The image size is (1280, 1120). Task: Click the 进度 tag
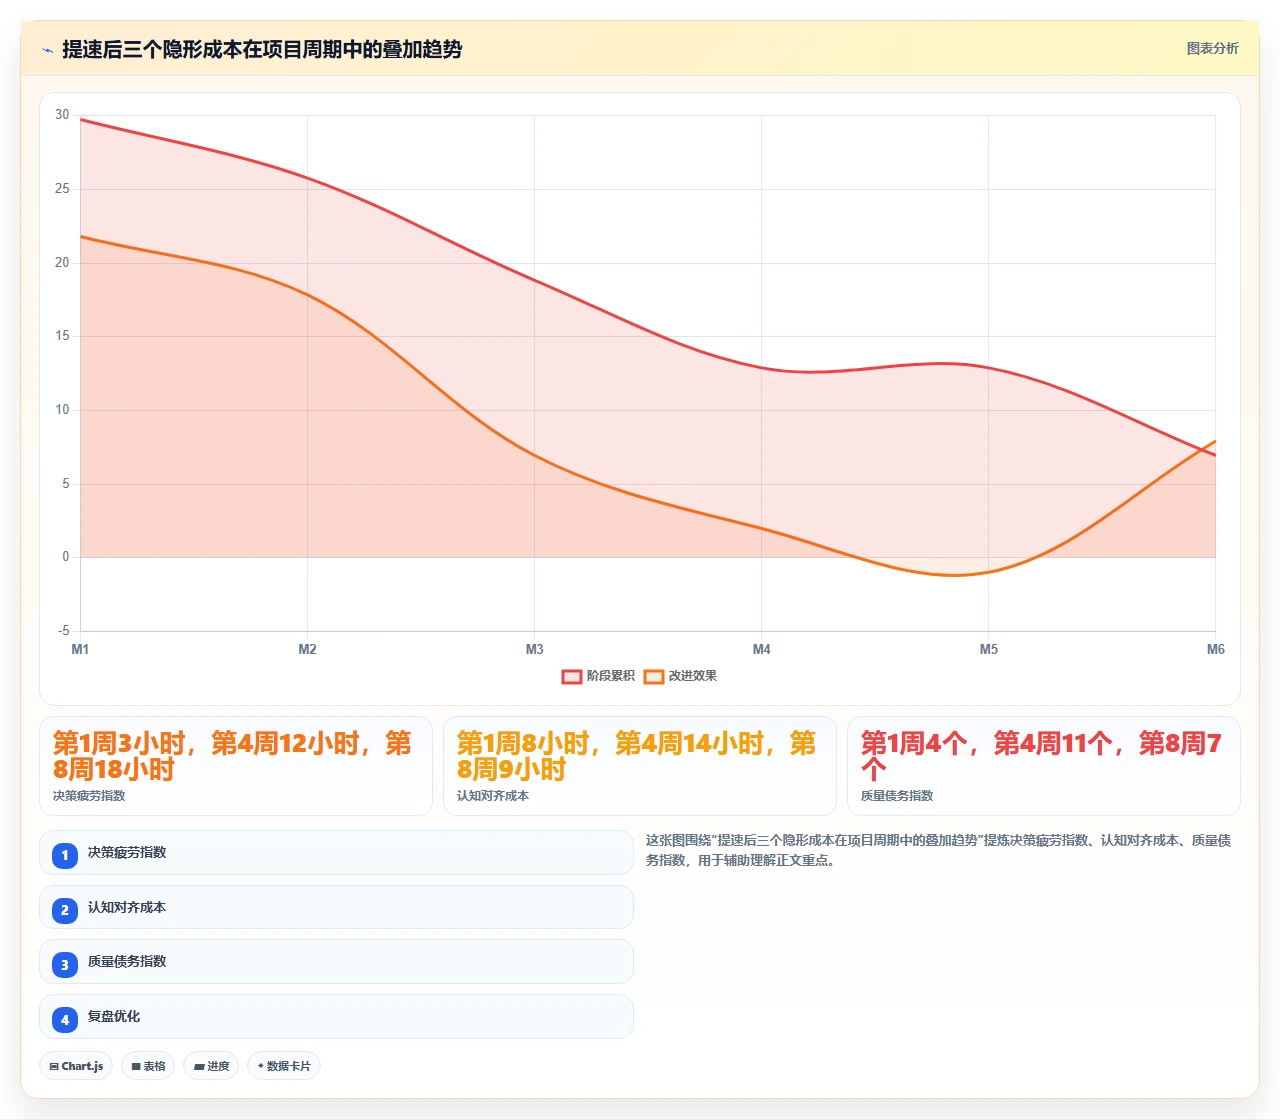click(x=211, y=1066)
